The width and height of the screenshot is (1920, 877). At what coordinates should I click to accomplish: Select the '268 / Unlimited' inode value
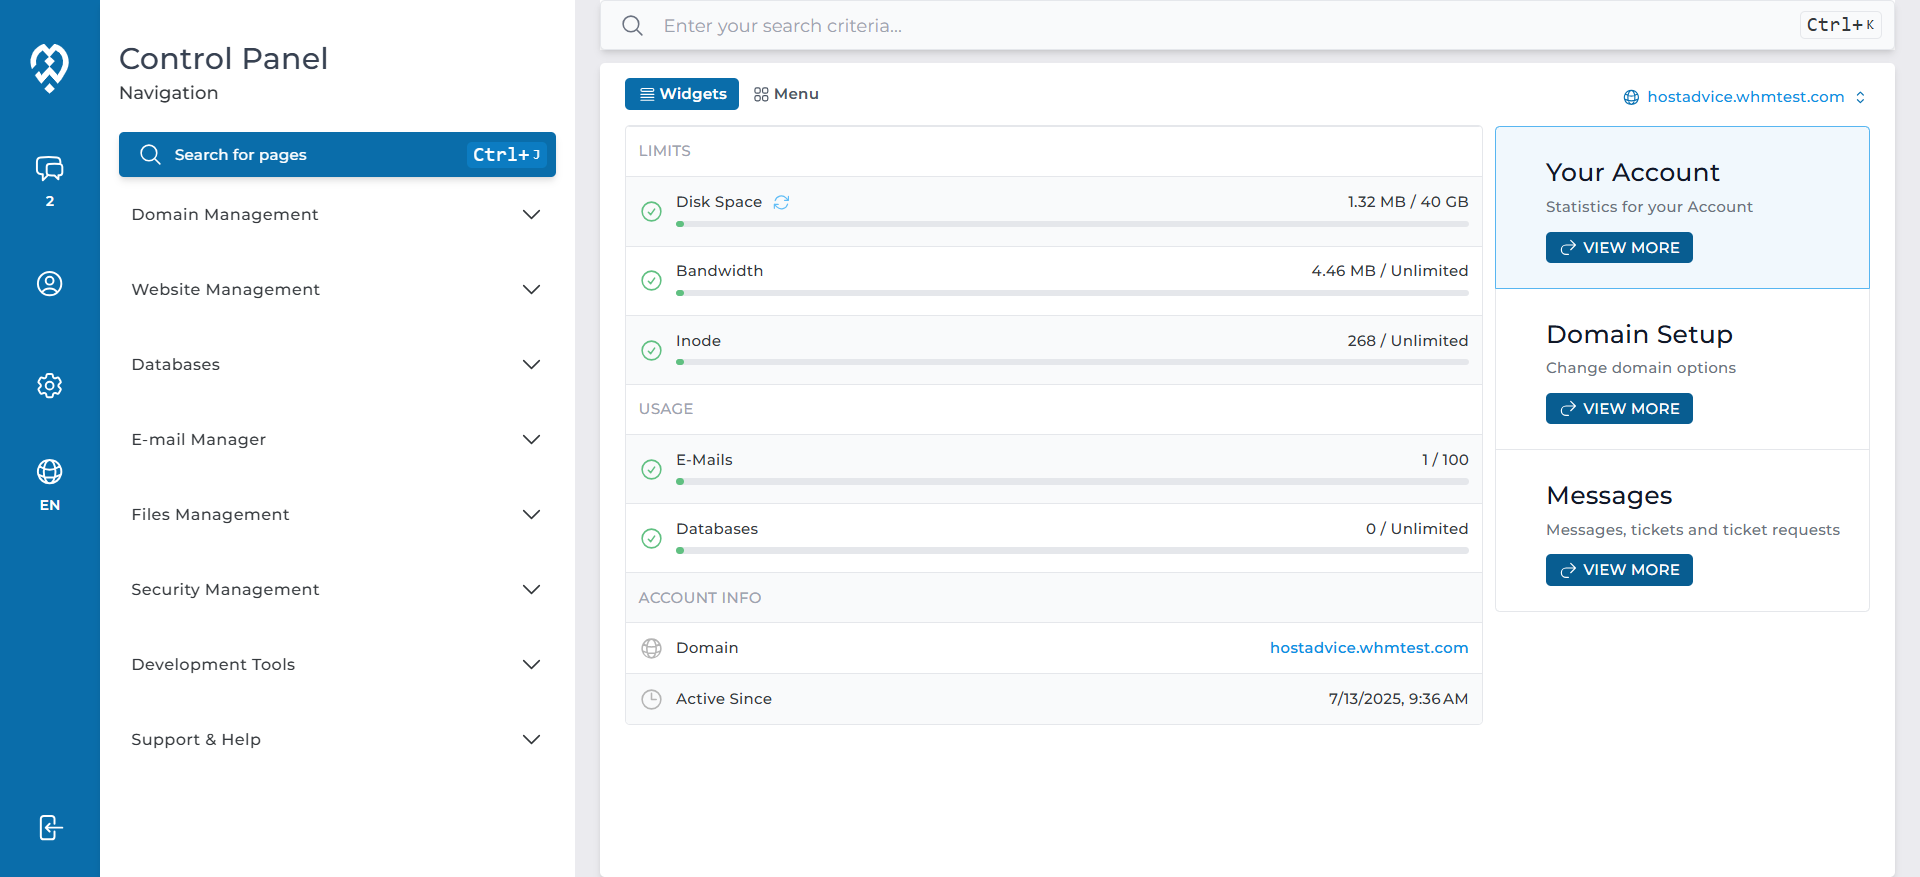pyautogui.click(x=1408, y=341)
